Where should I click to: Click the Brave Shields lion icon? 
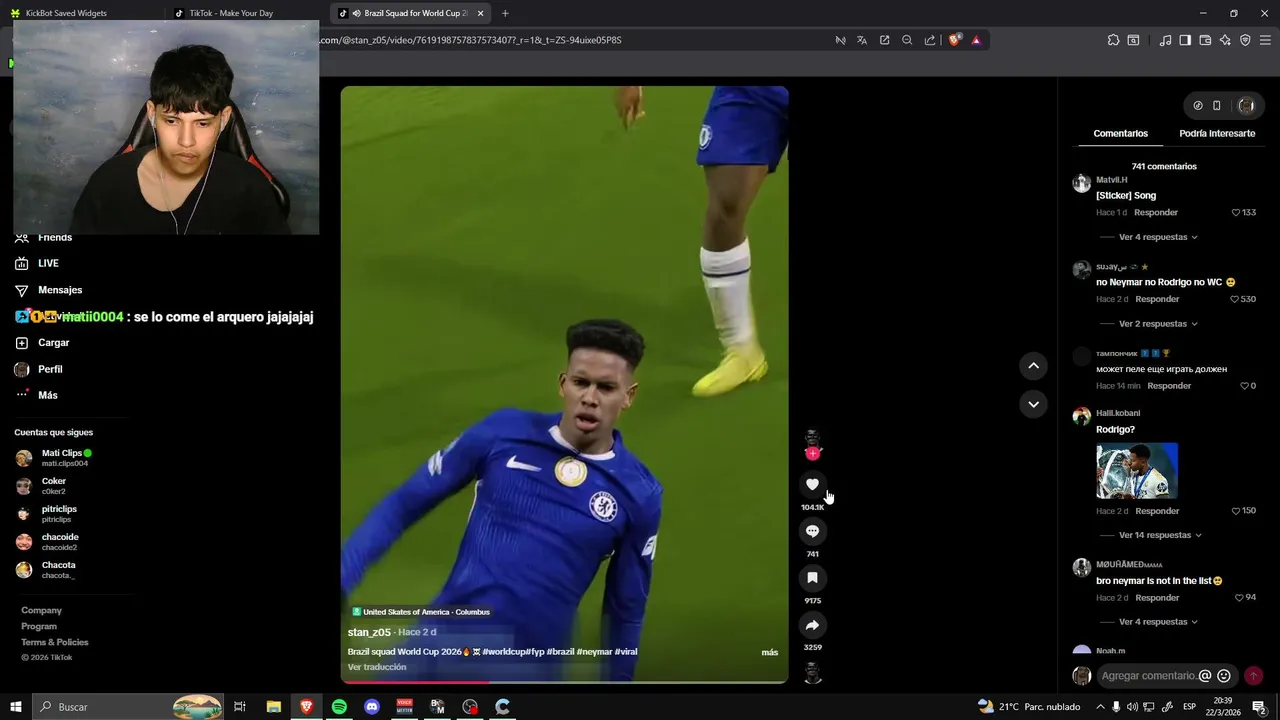(x=955, y=40)
